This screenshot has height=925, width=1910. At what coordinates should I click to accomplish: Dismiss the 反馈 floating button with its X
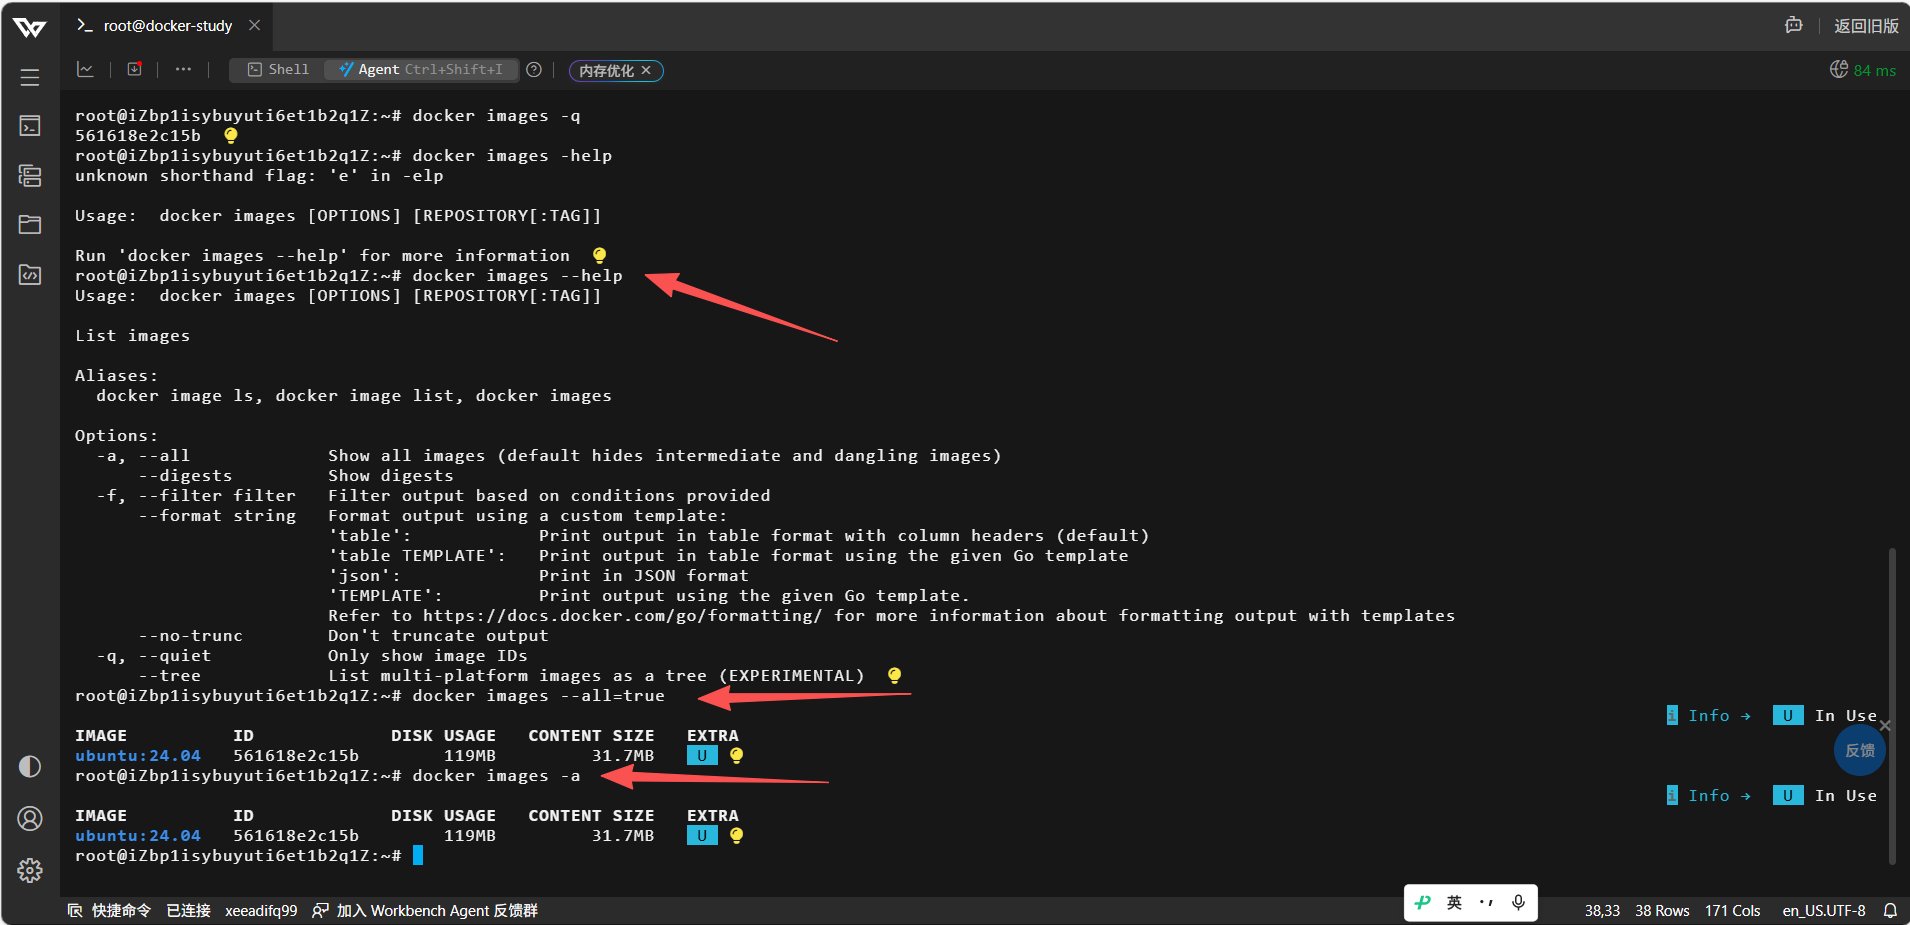click(x=1885, y=725)
